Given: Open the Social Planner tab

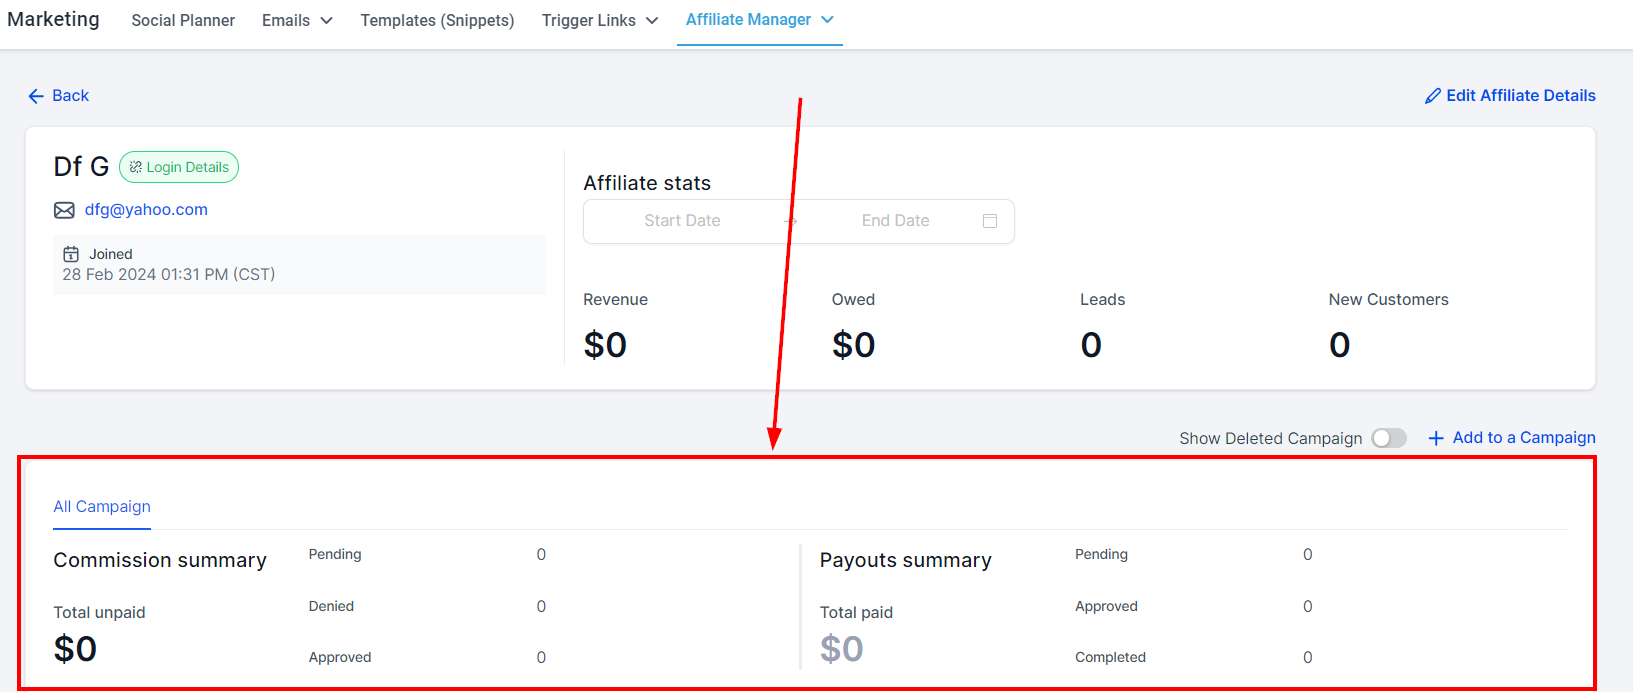Looking at the screenshot, I should coord(183,20).
